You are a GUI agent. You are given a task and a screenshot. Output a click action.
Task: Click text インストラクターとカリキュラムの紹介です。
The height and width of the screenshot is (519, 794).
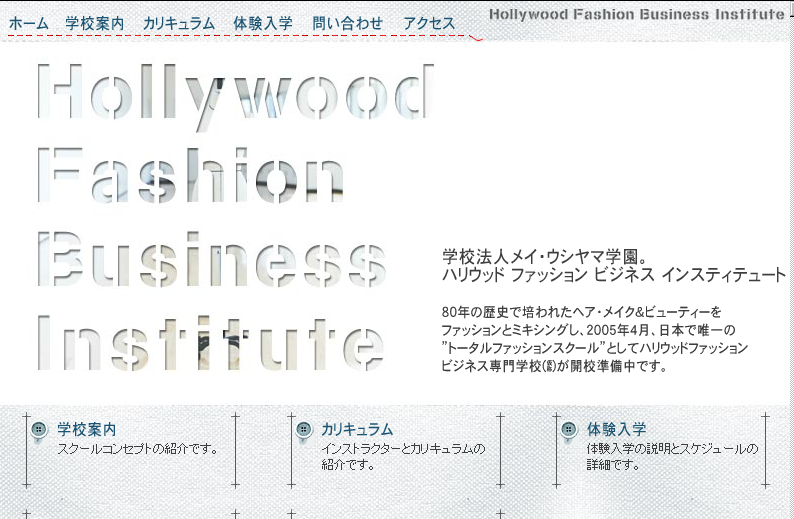point(403,456)
